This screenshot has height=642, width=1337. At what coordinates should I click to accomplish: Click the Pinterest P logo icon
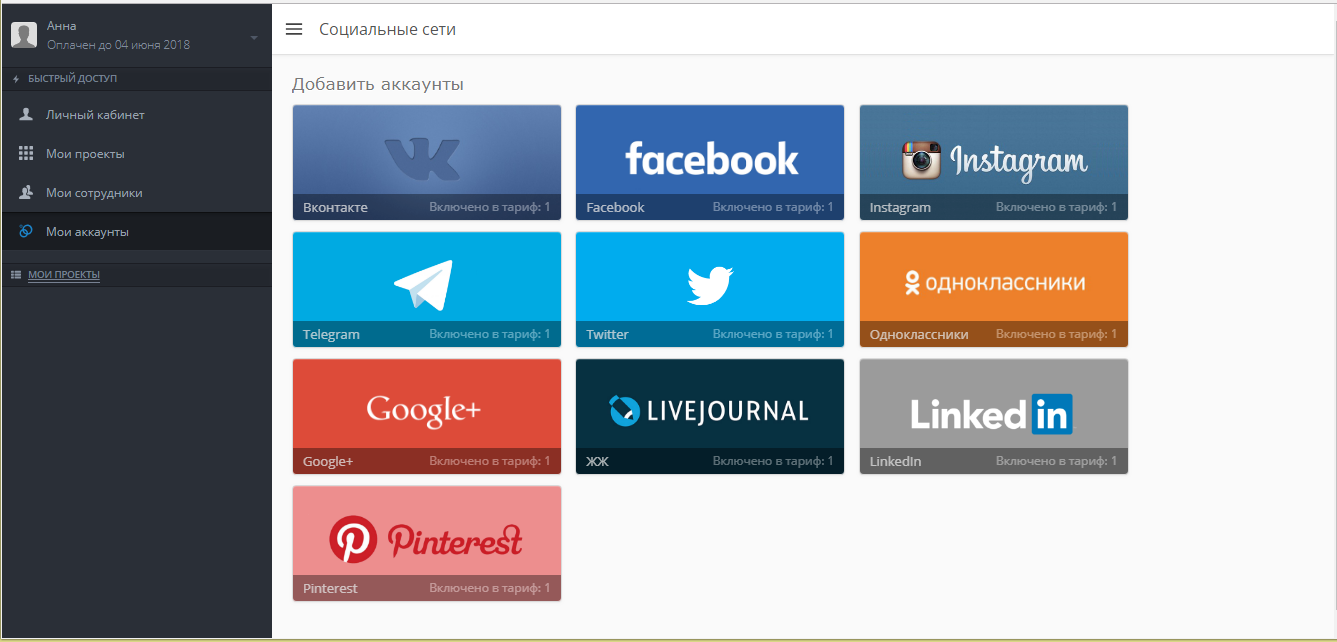[x=353, y=540]
